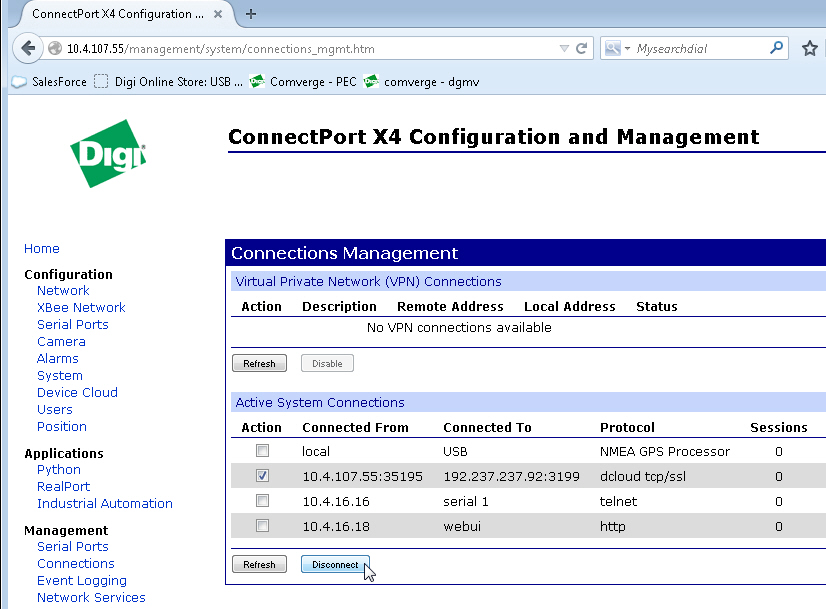Click the browser back arrow button

27,48
